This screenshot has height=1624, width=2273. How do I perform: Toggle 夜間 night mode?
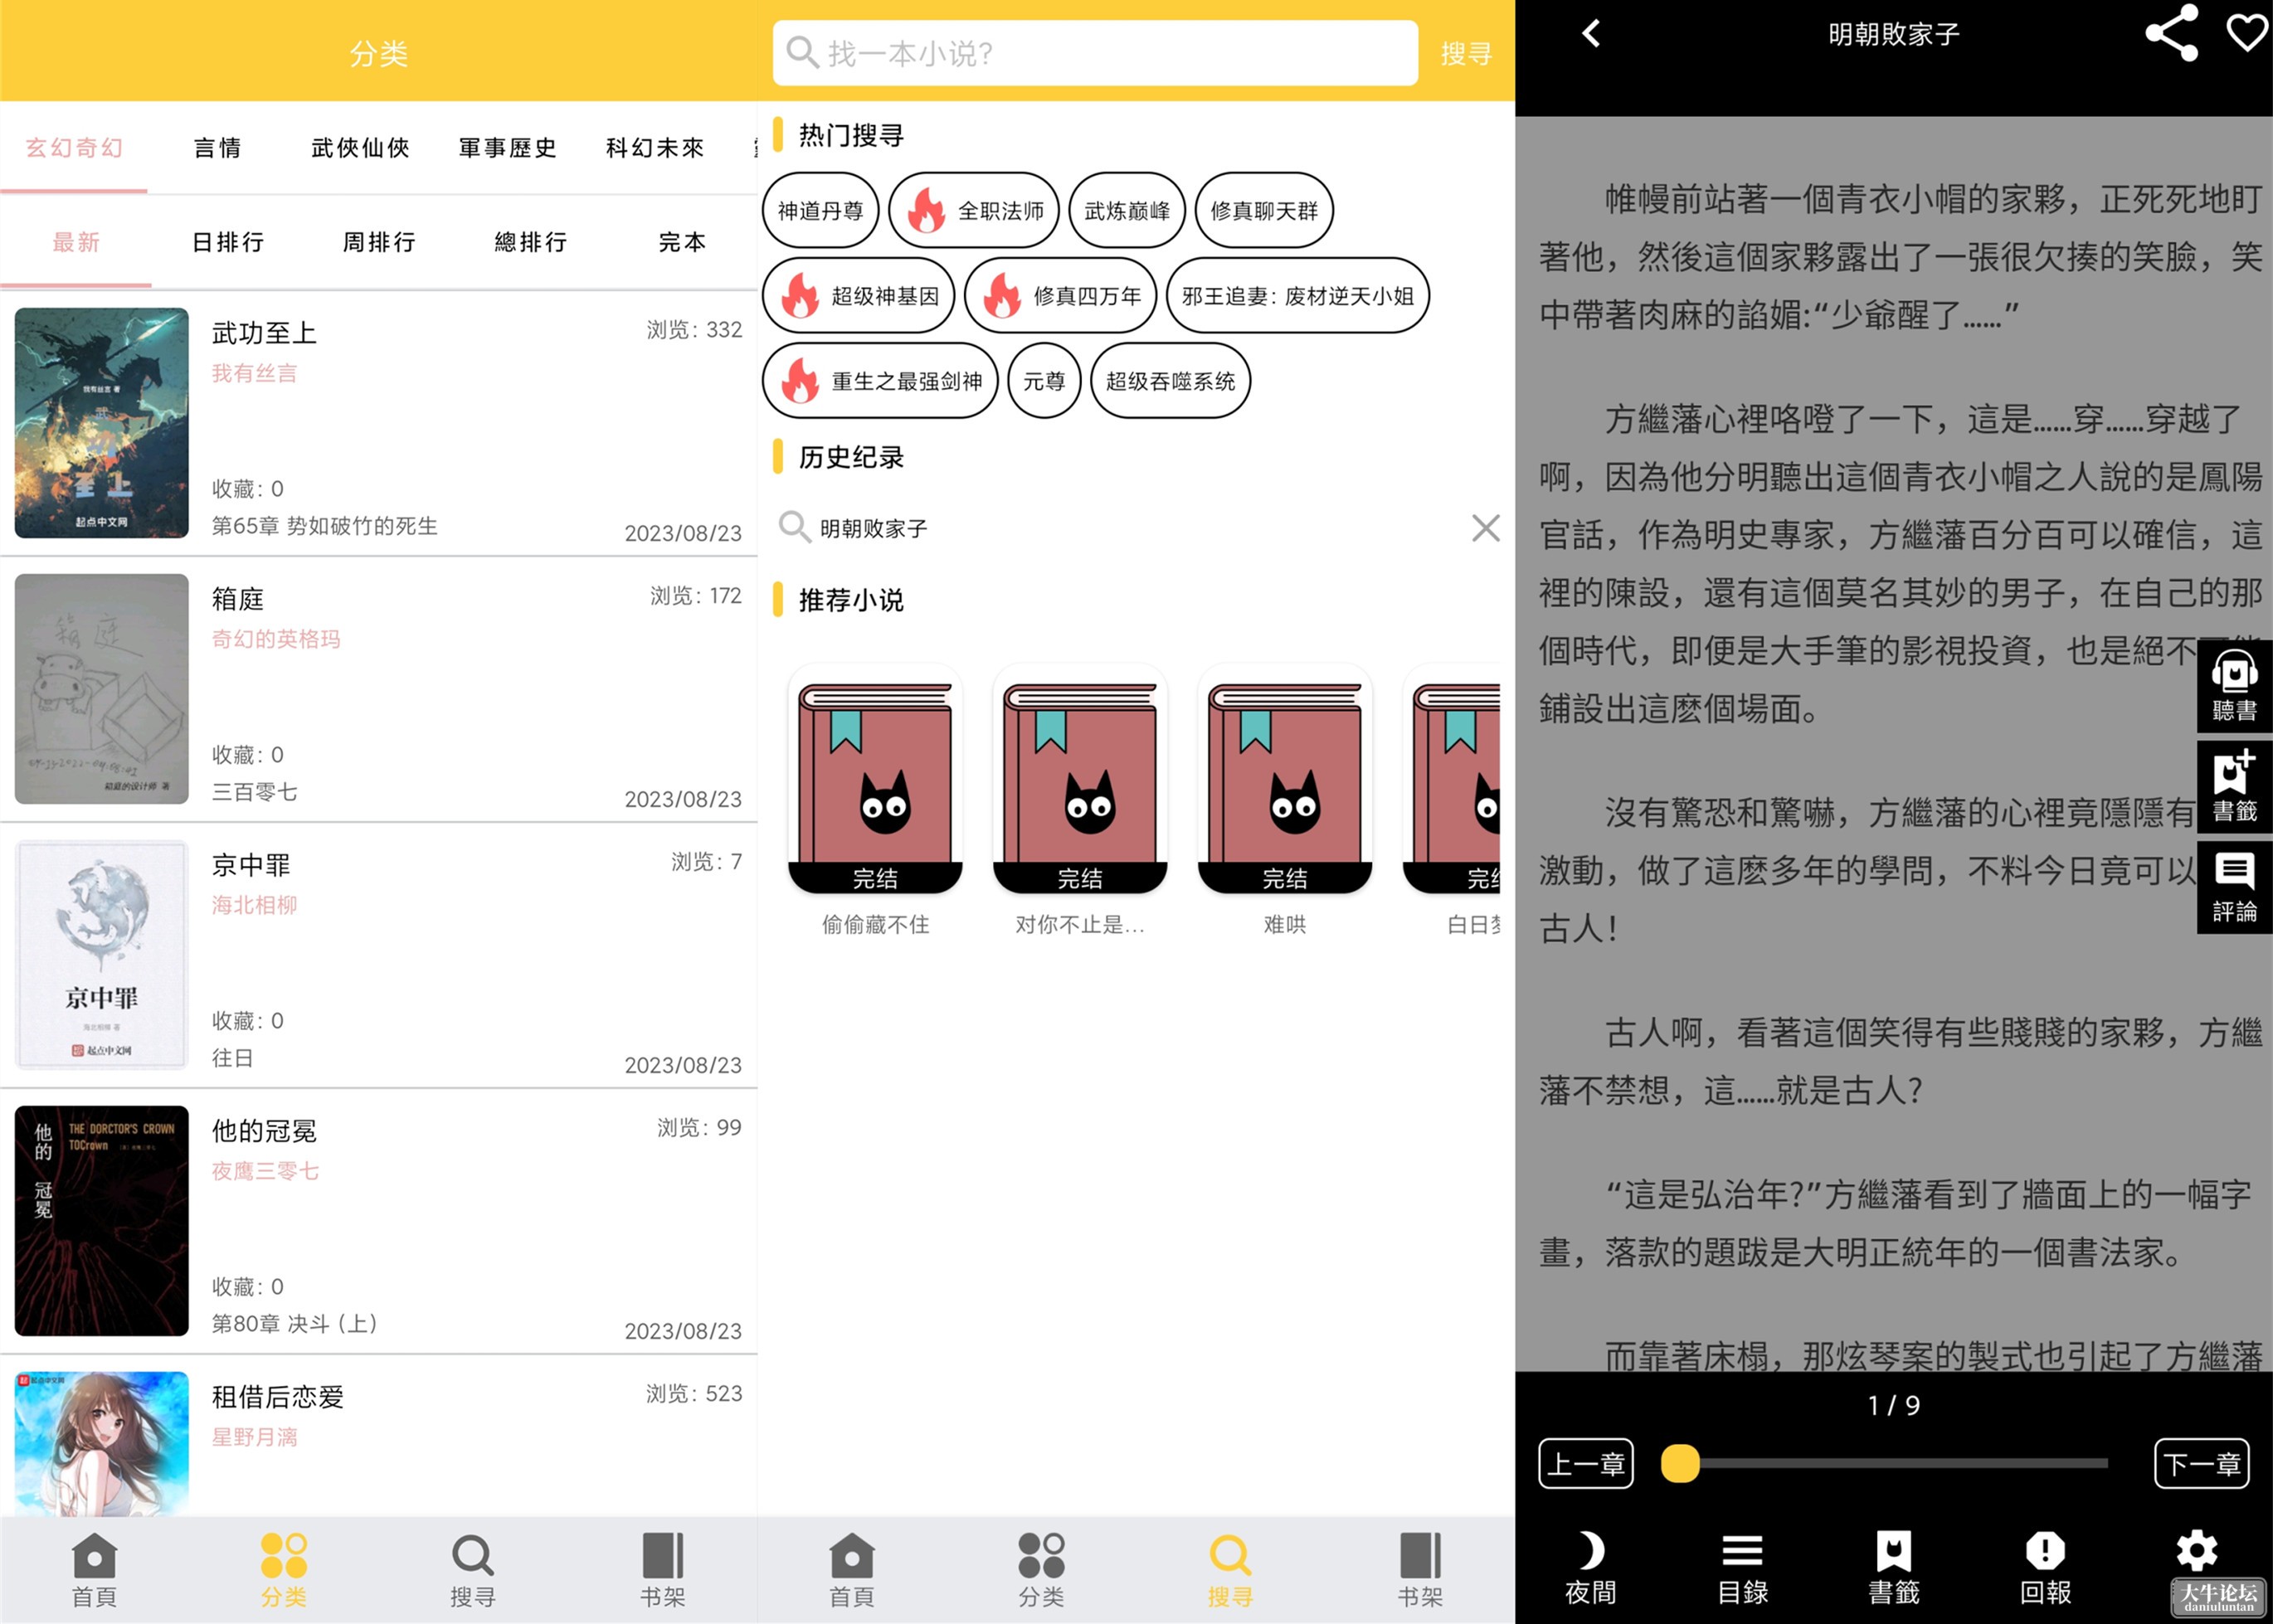coord(1590,1568)
